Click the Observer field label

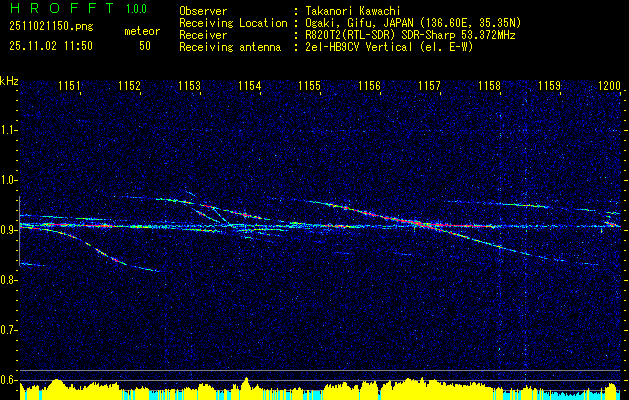tap(203, 11)
